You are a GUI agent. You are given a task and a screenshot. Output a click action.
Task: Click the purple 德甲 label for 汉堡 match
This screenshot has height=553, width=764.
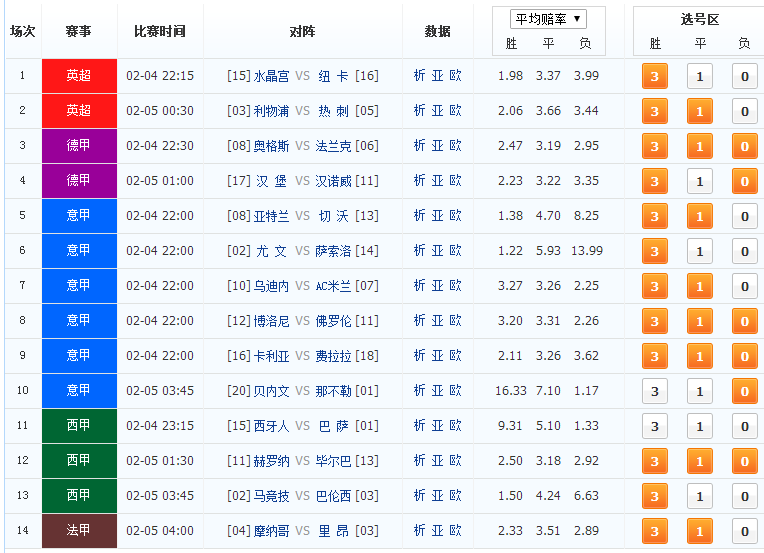pos(79,181)
